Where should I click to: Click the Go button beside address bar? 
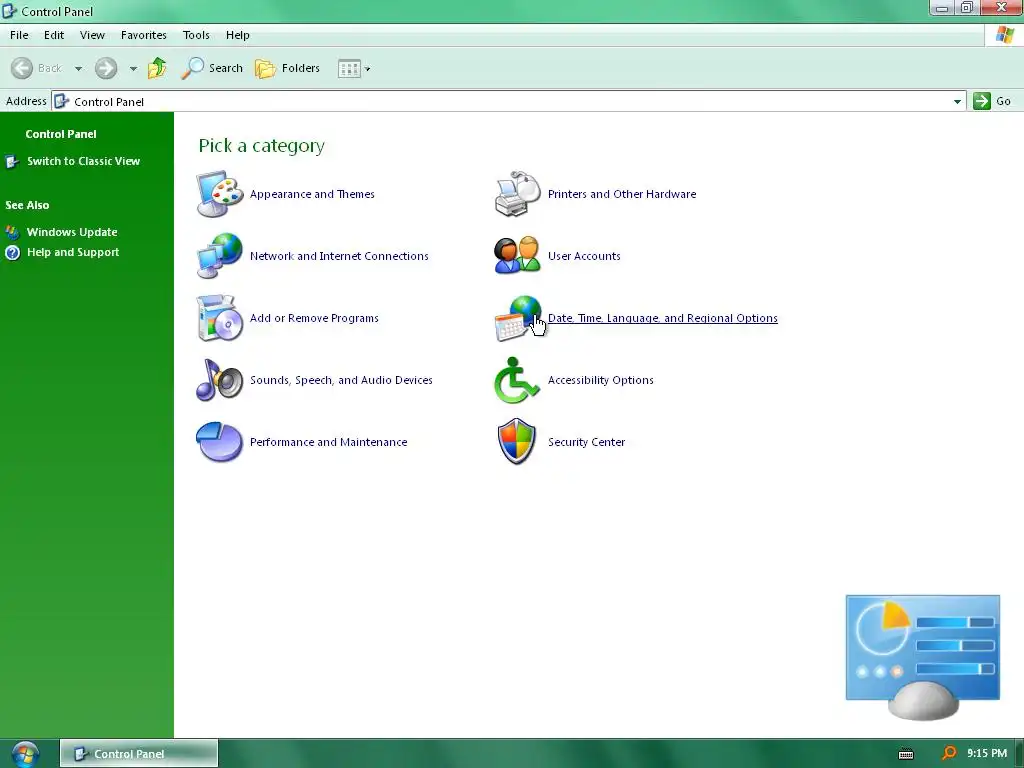[x=992, y=101]
